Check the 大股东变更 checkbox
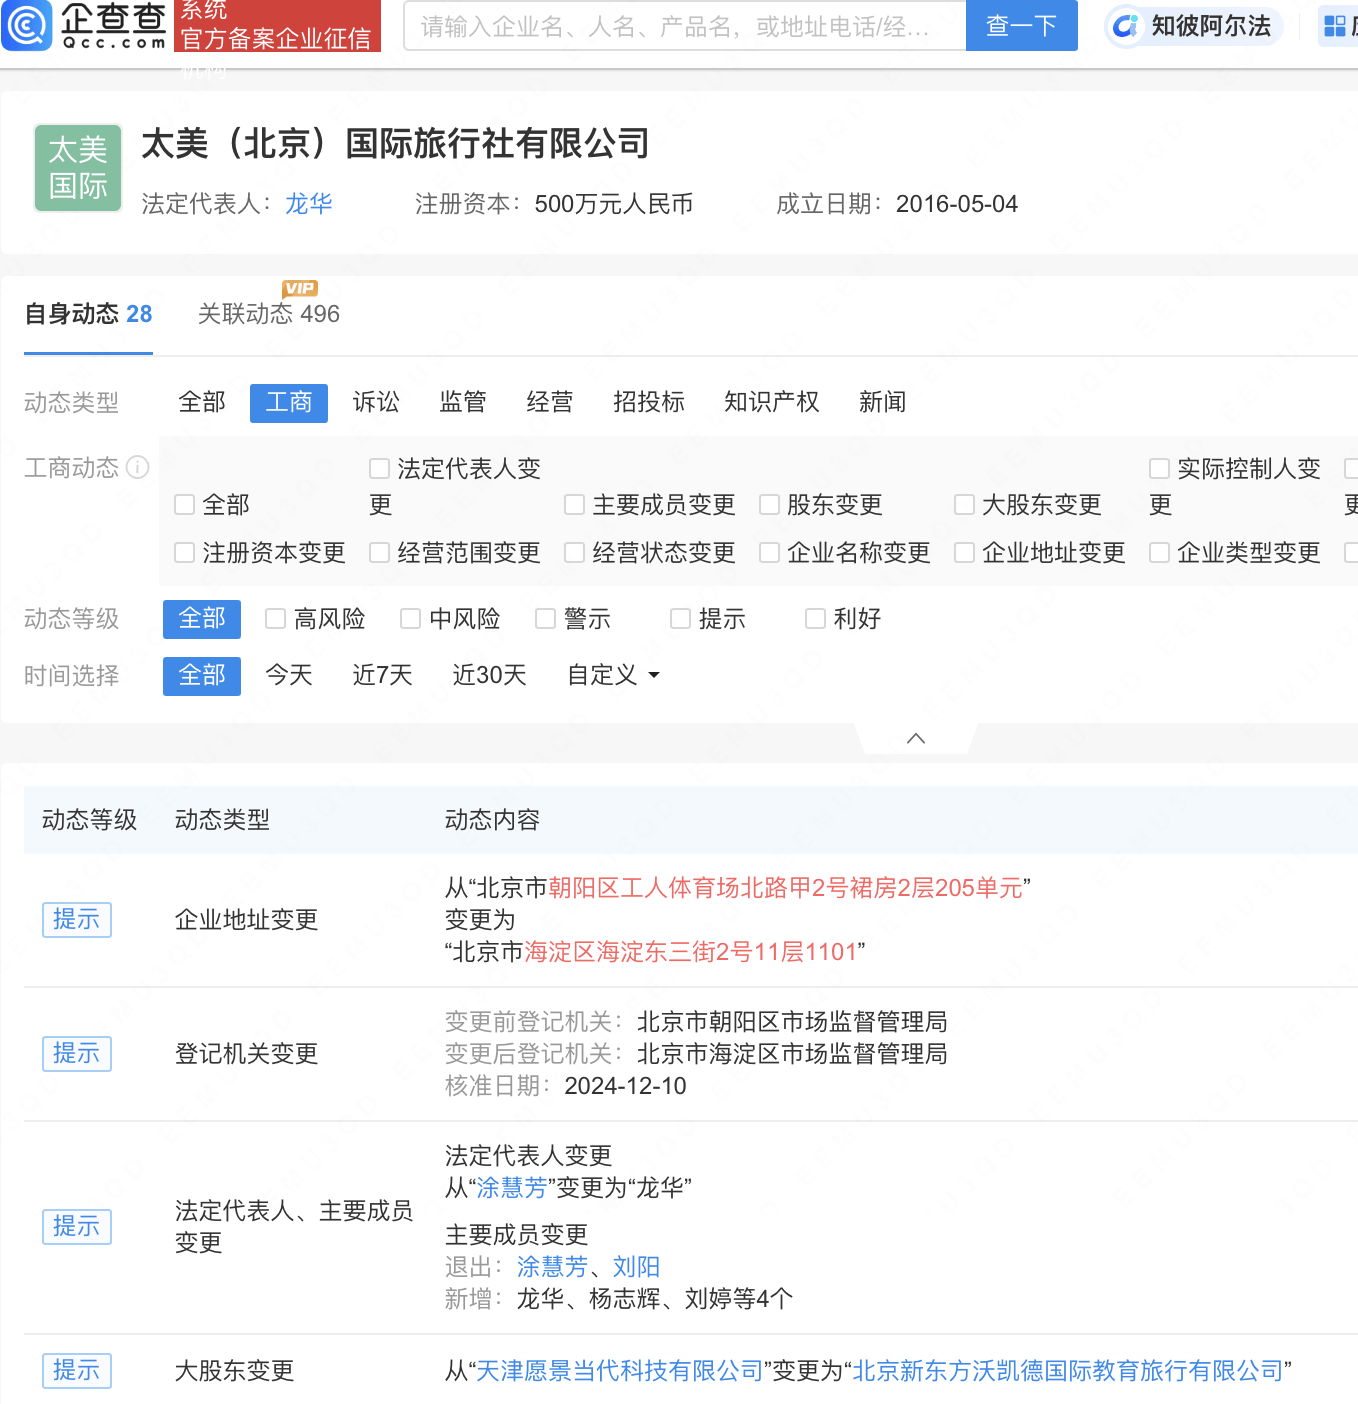Image resolution: width=1358 pixels, height=1404 pixels. [964, 505]
